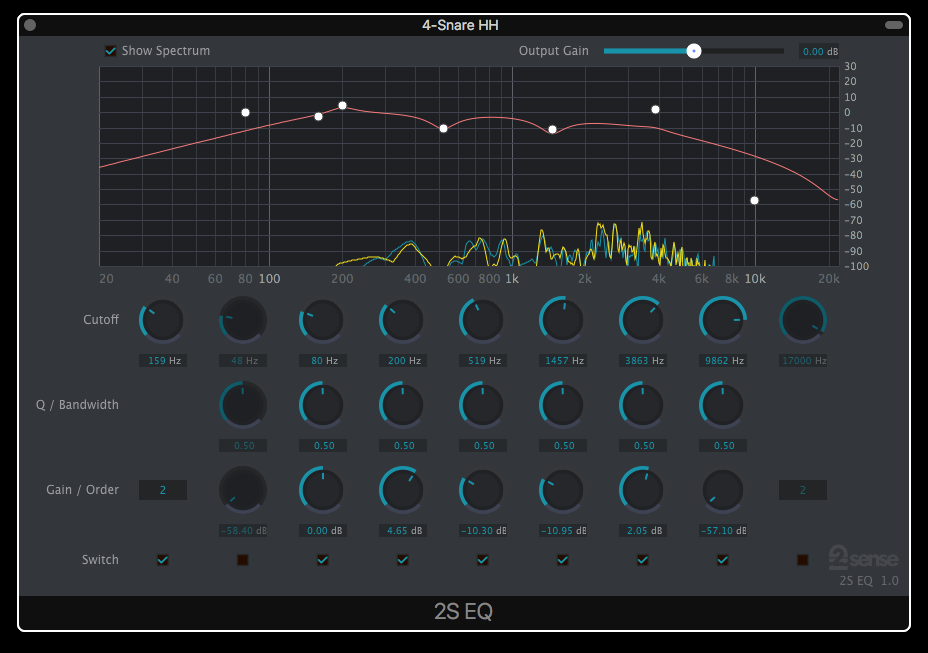Click the gain knob reading 4.65 dB
928x653 pixels.
point(402,490)
